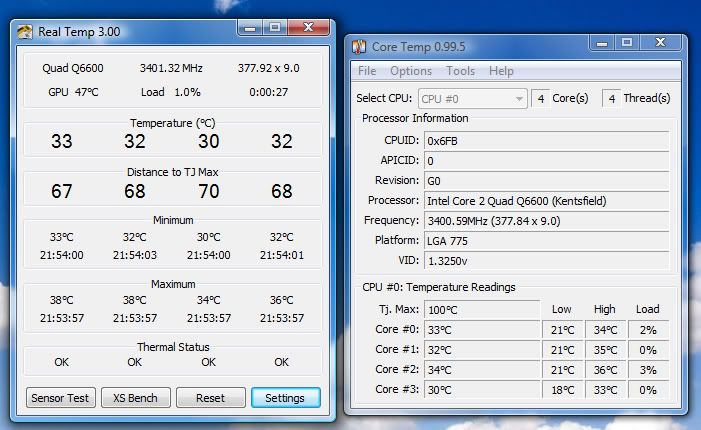
Task: Click the Quad Q6600 label in Real Temp
Action: coord(72,68)
